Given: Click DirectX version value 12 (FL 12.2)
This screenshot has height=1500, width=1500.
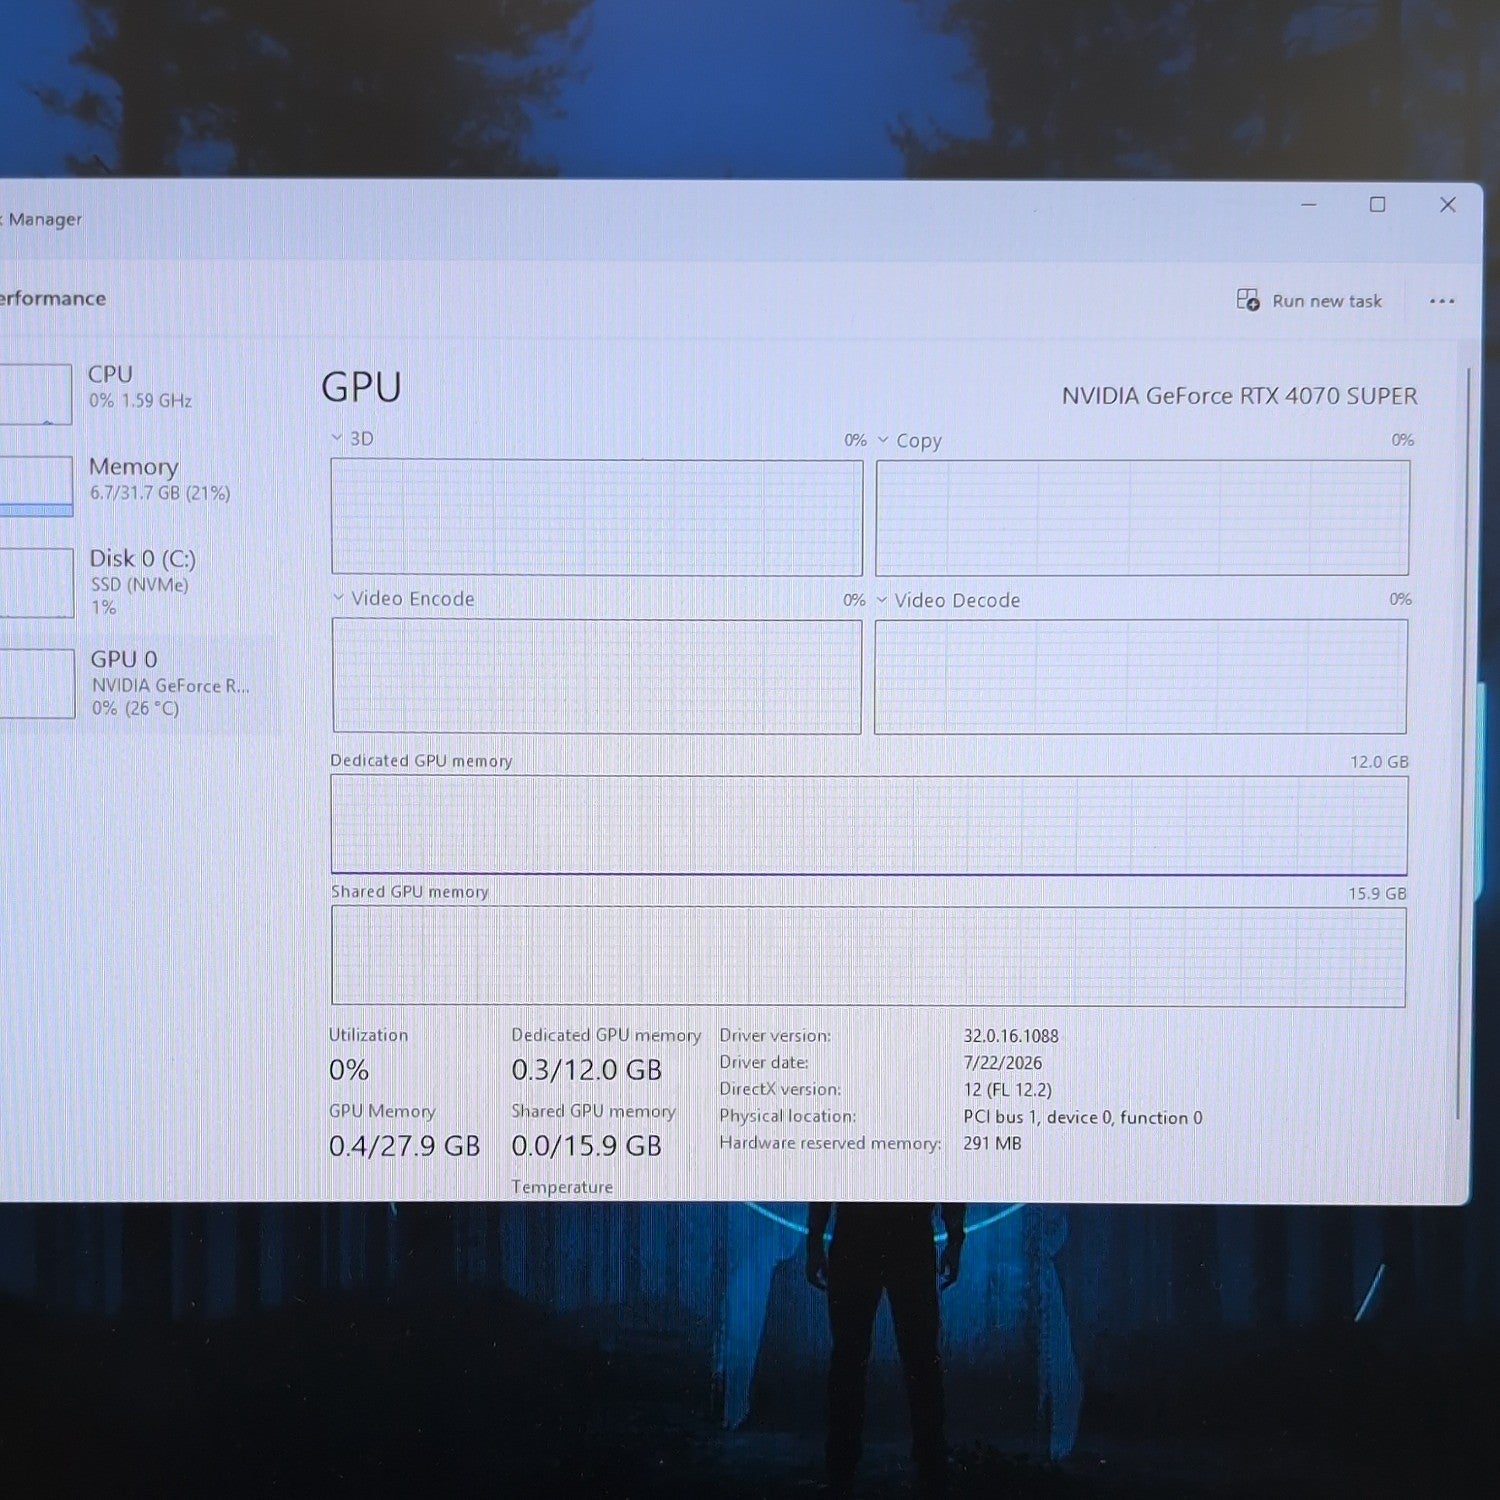Looking at the screenshot, I should point(1008,1090).
